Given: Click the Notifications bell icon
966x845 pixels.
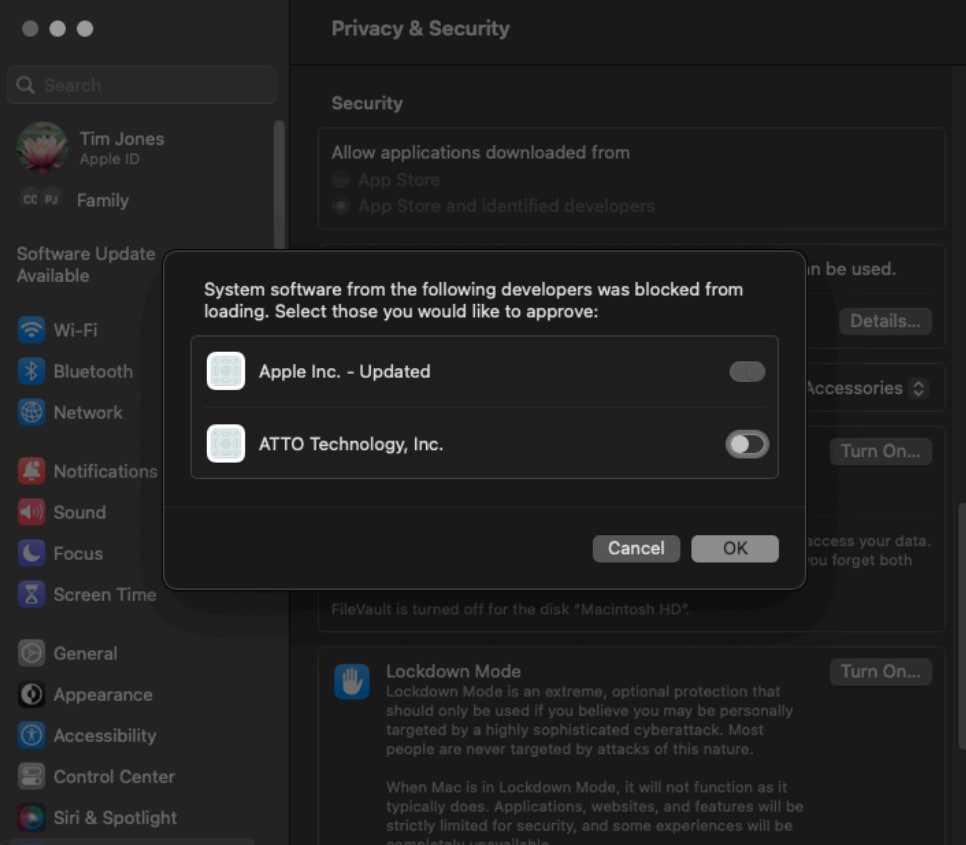Looking at the screenshot, I should [x=32, y=471].
